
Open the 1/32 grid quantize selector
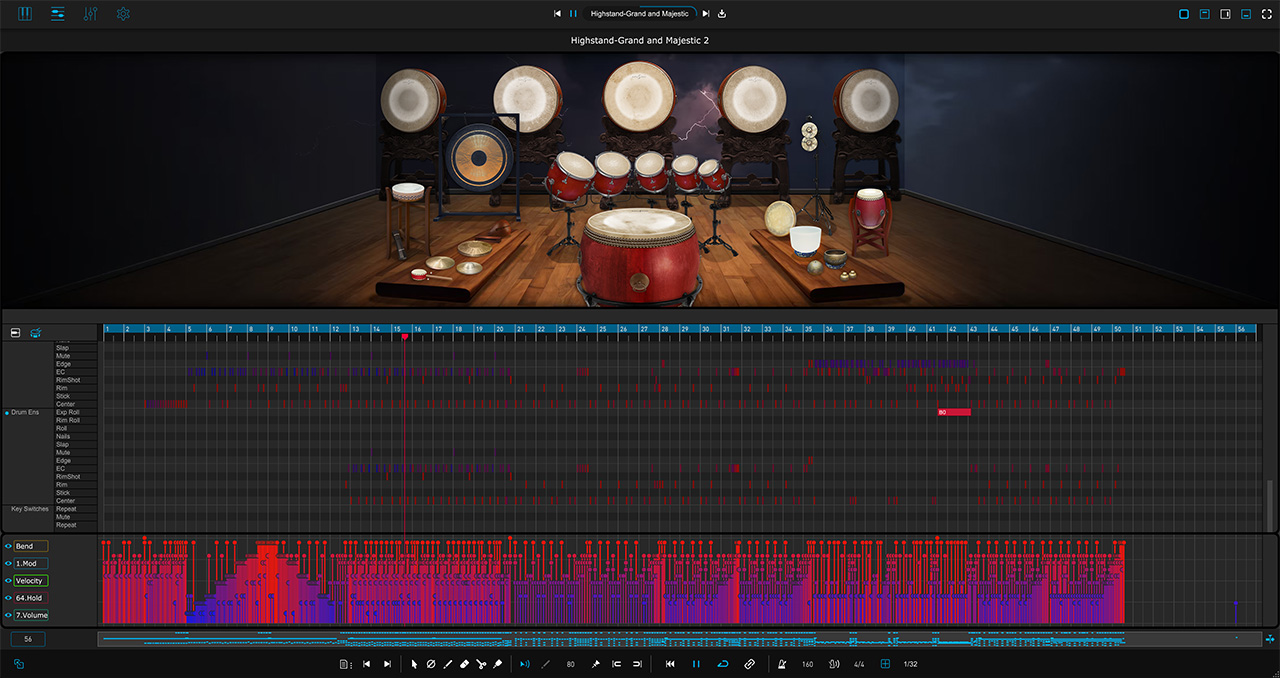tap(910, 664)
